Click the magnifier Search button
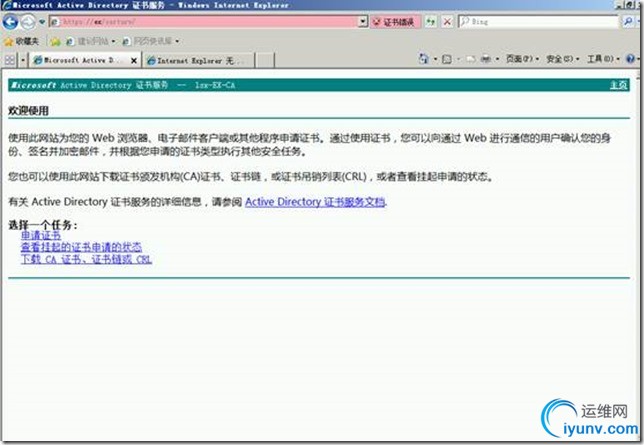This screenshot has width=644, height=445. tap(628, 21)
